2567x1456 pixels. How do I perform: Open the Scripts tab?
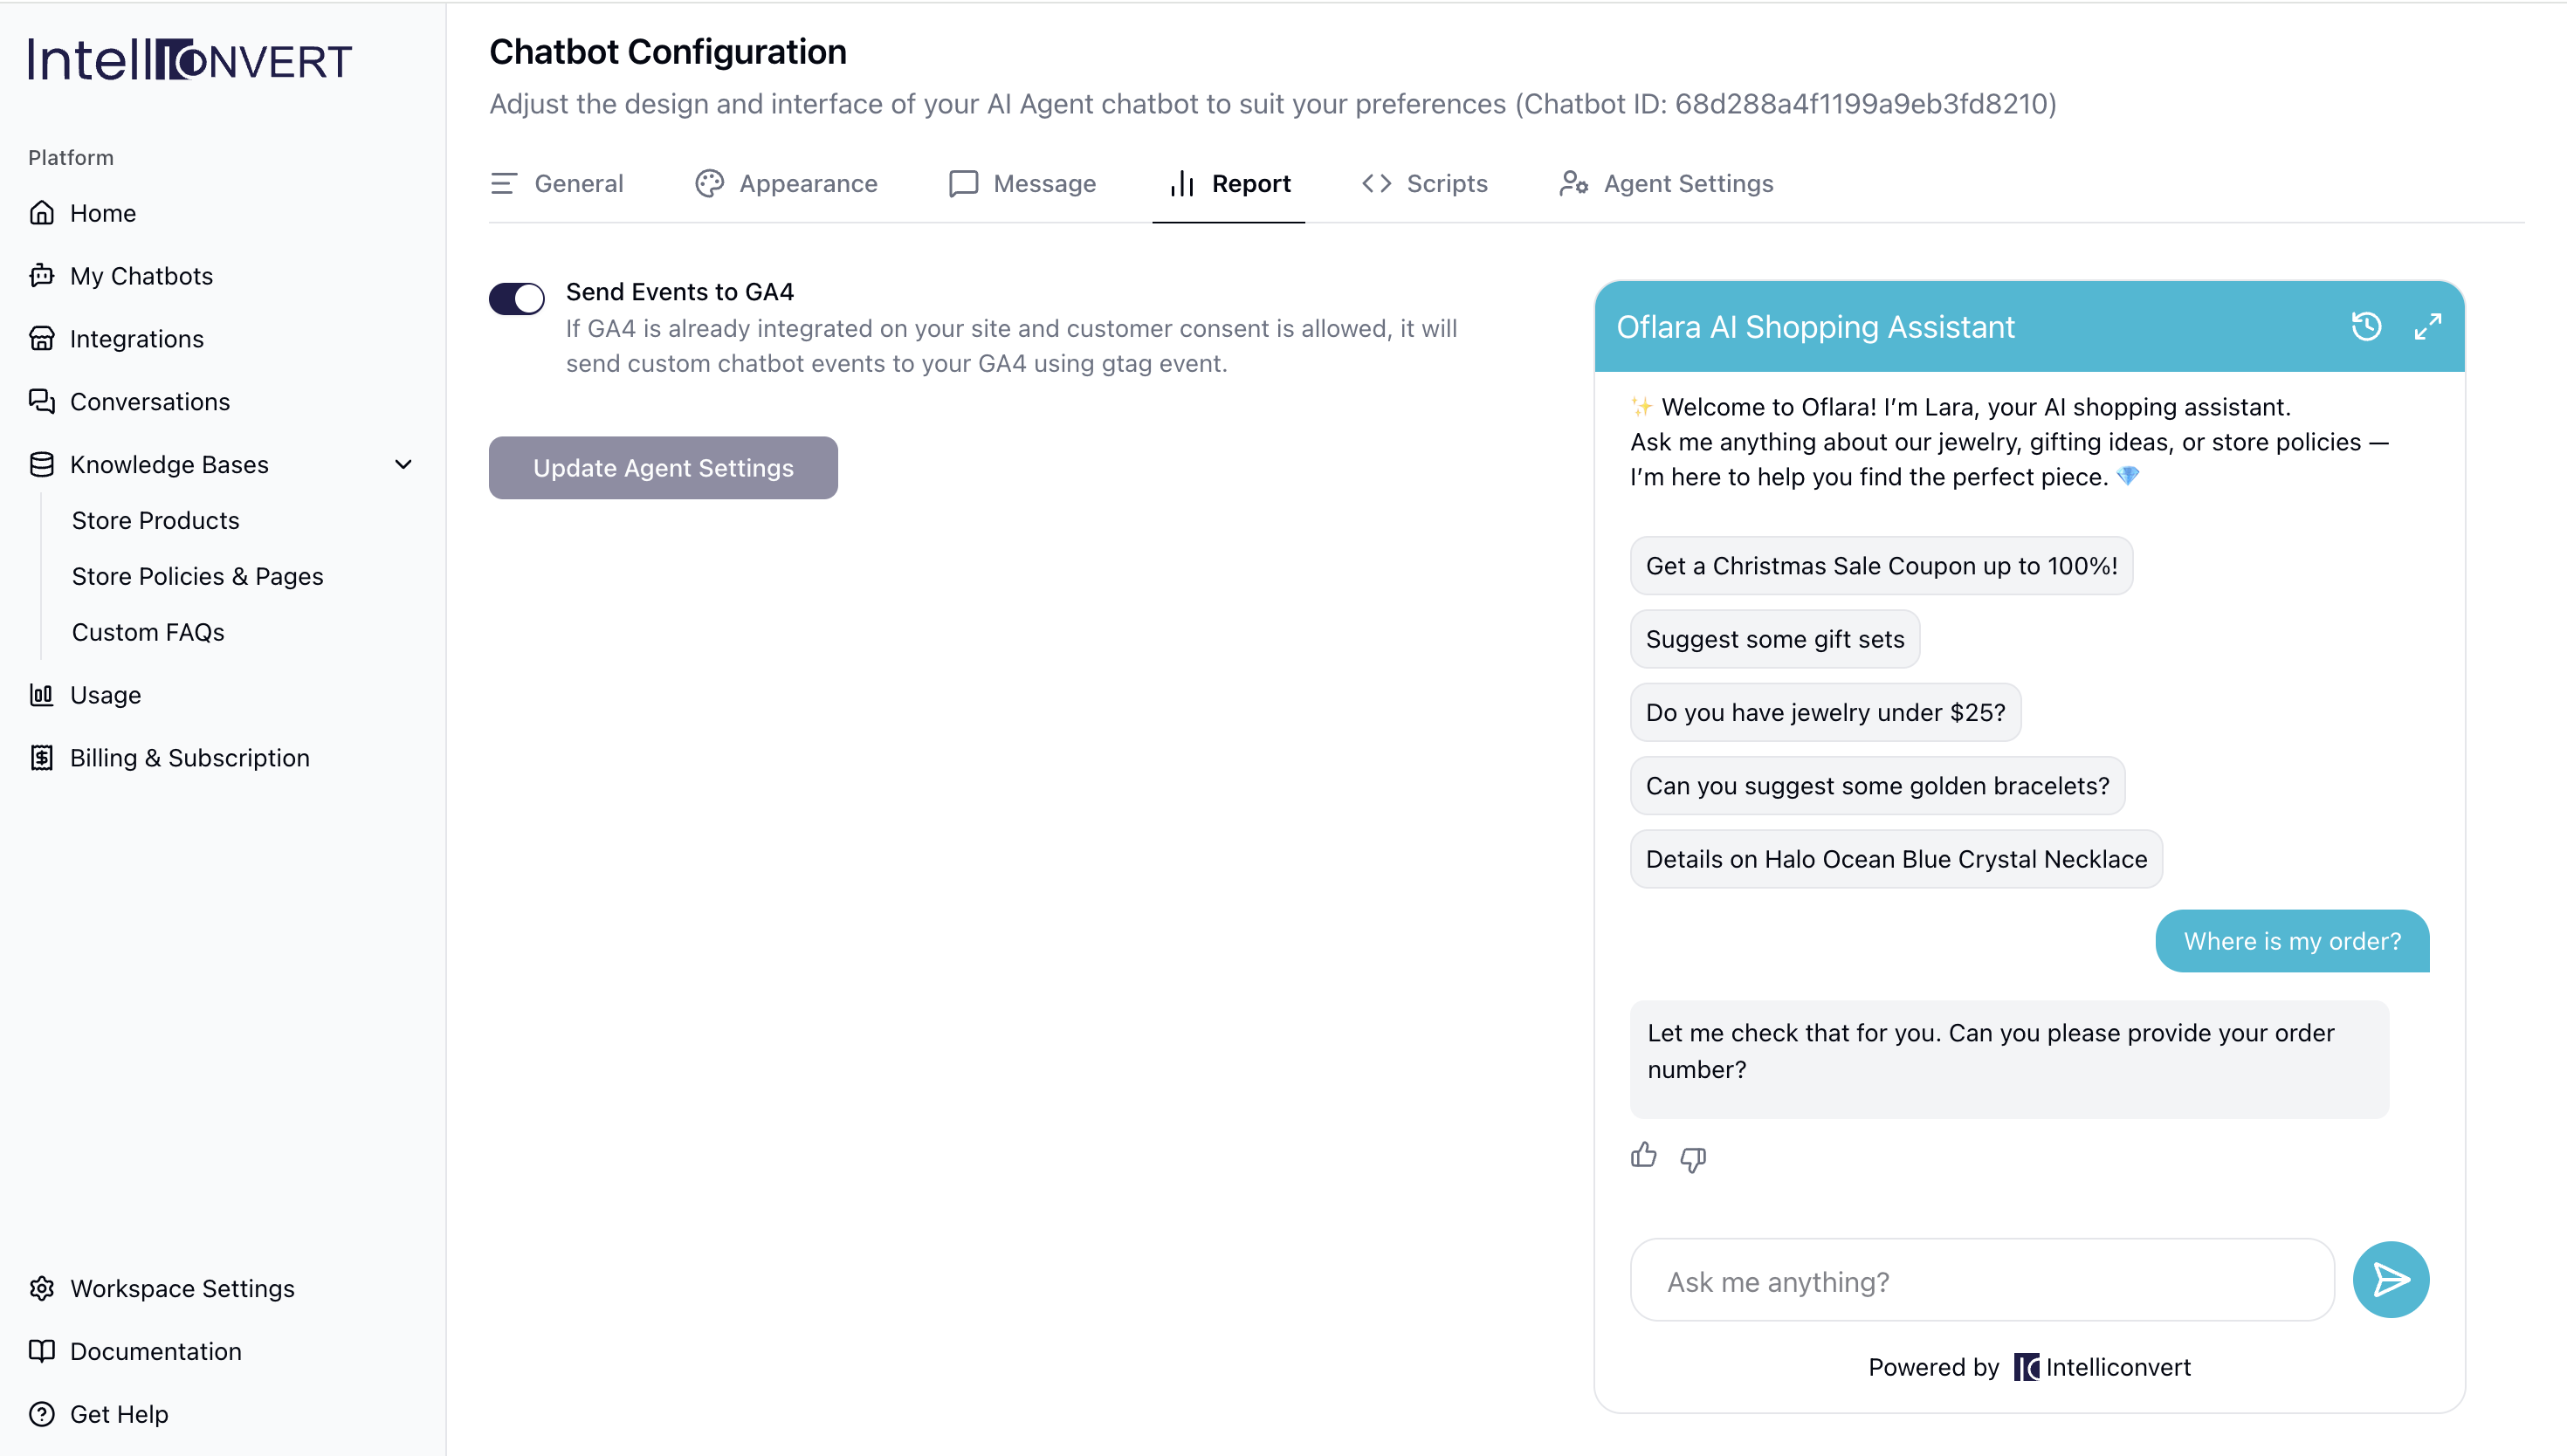[1424, 183]
